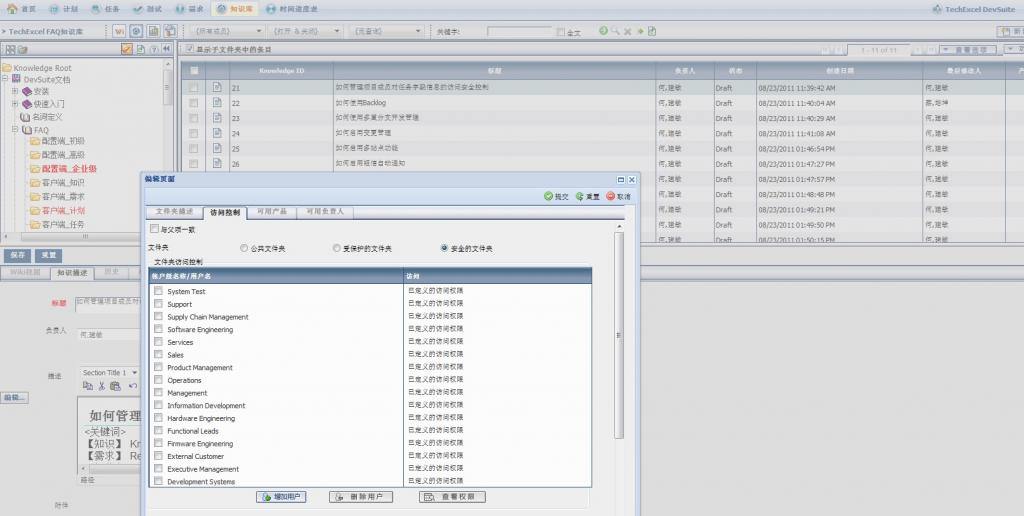Viewport: 1024px width, 516px height.
Task: Click the 重置 reset icon in dialog
Action: [579, 197]
